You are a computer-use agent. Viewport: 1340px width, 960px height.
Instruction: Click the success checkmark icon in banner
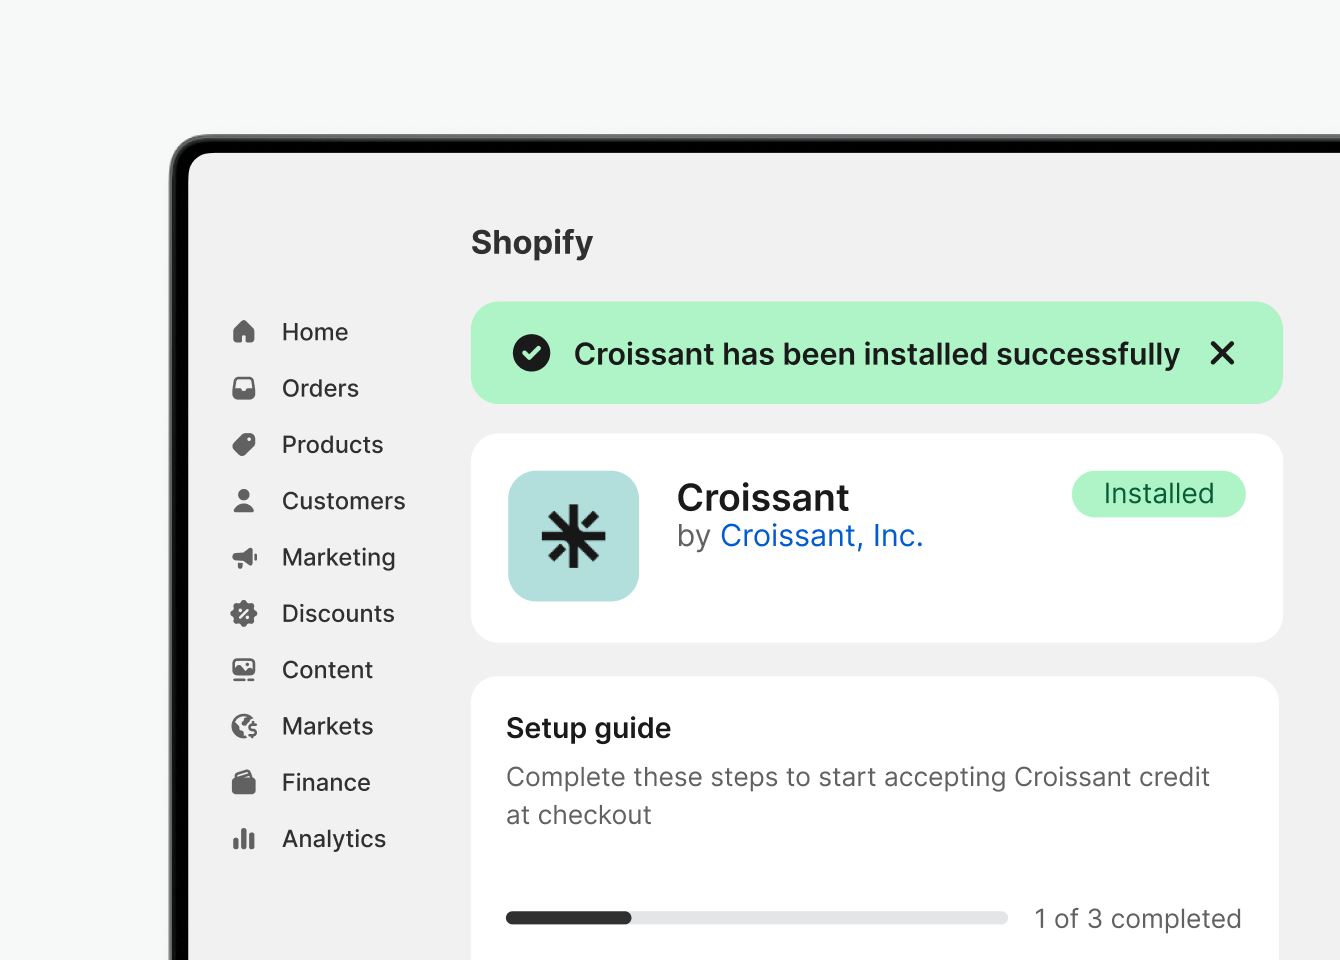coord(532,353)
